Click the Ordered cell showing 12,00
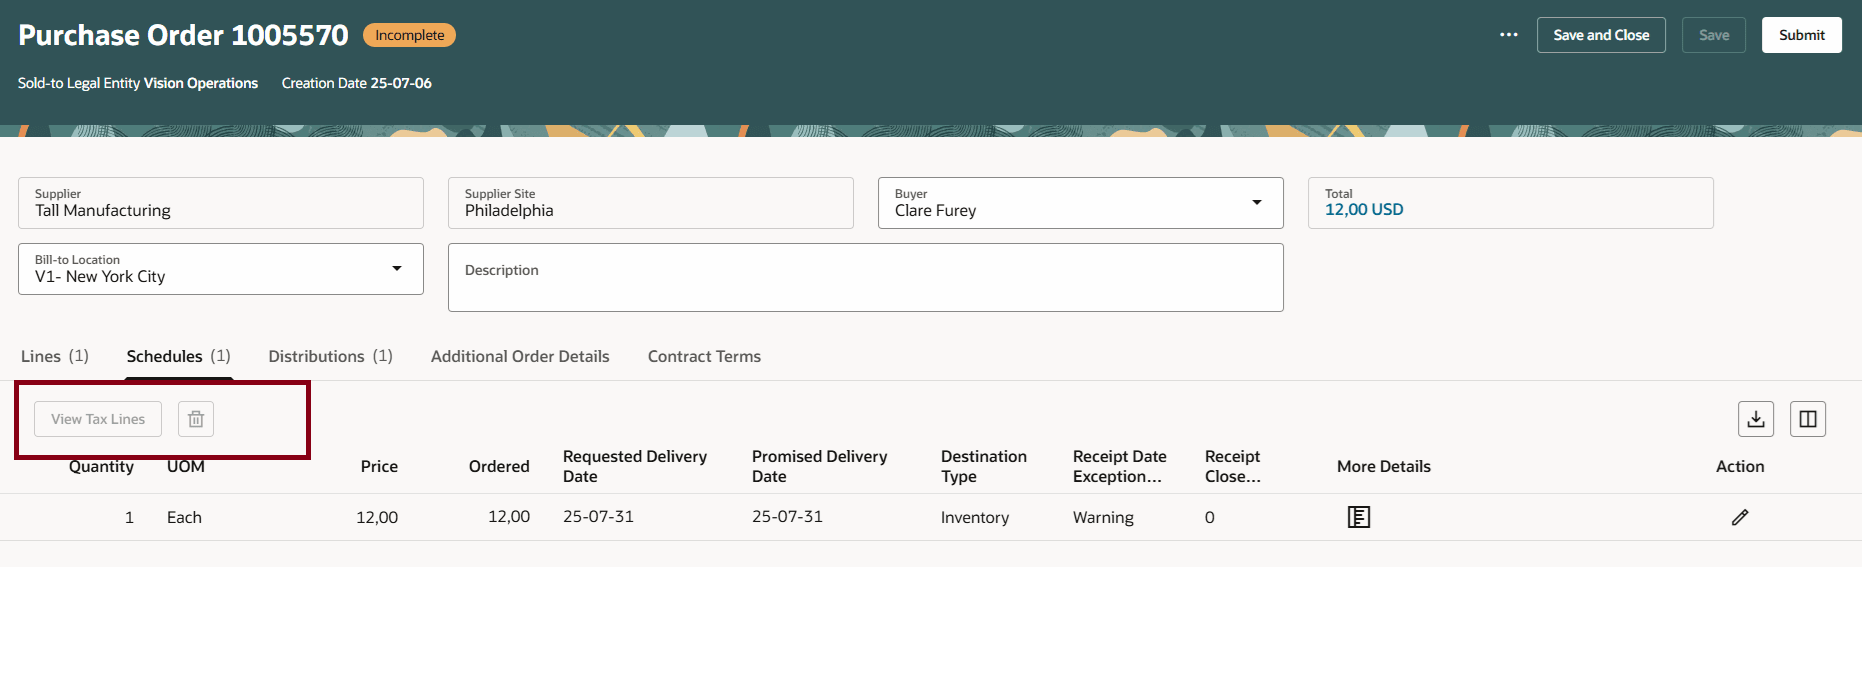 coord(509,517)
